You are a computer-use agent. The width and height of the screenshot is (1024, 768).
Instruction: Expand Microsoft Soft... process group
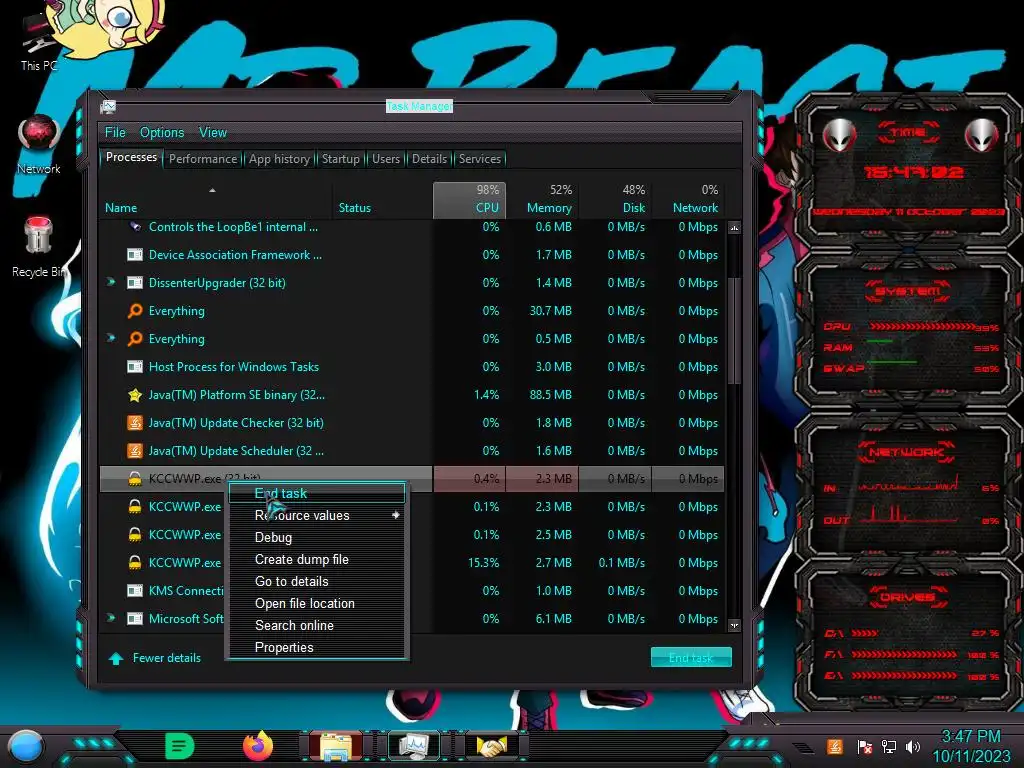point(111,618)
